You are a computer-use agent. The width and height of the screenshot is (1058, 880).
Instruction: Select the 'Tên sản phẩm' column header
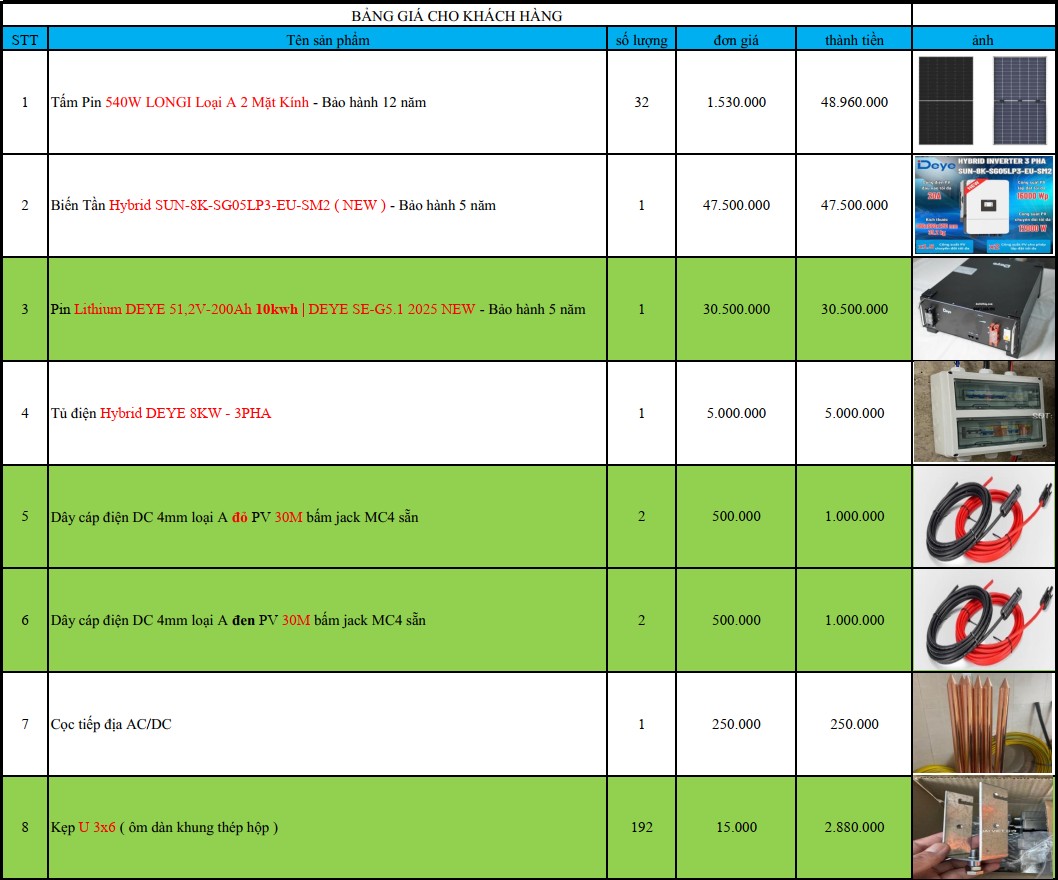328,40
